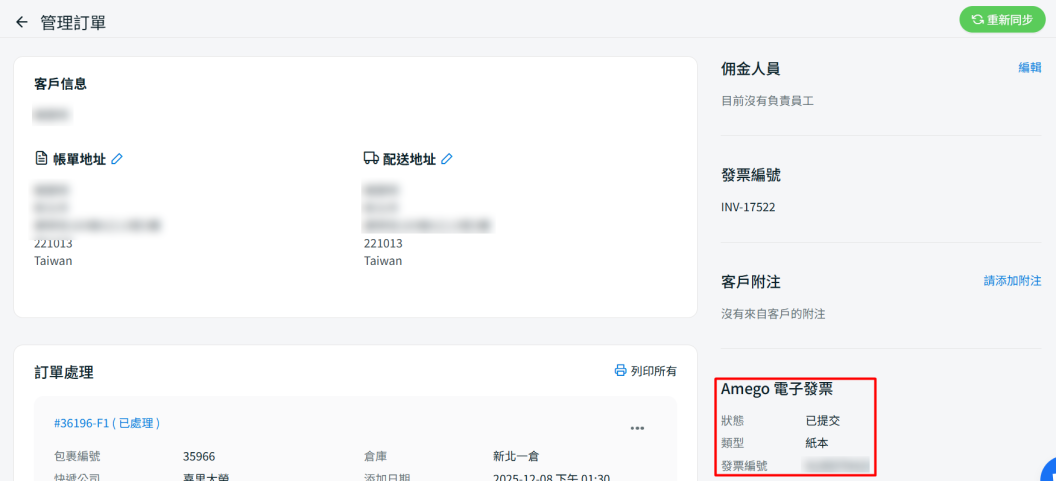Click the 列印所有 text link
Screen dimensions: 1056x481
click(653, 371)
